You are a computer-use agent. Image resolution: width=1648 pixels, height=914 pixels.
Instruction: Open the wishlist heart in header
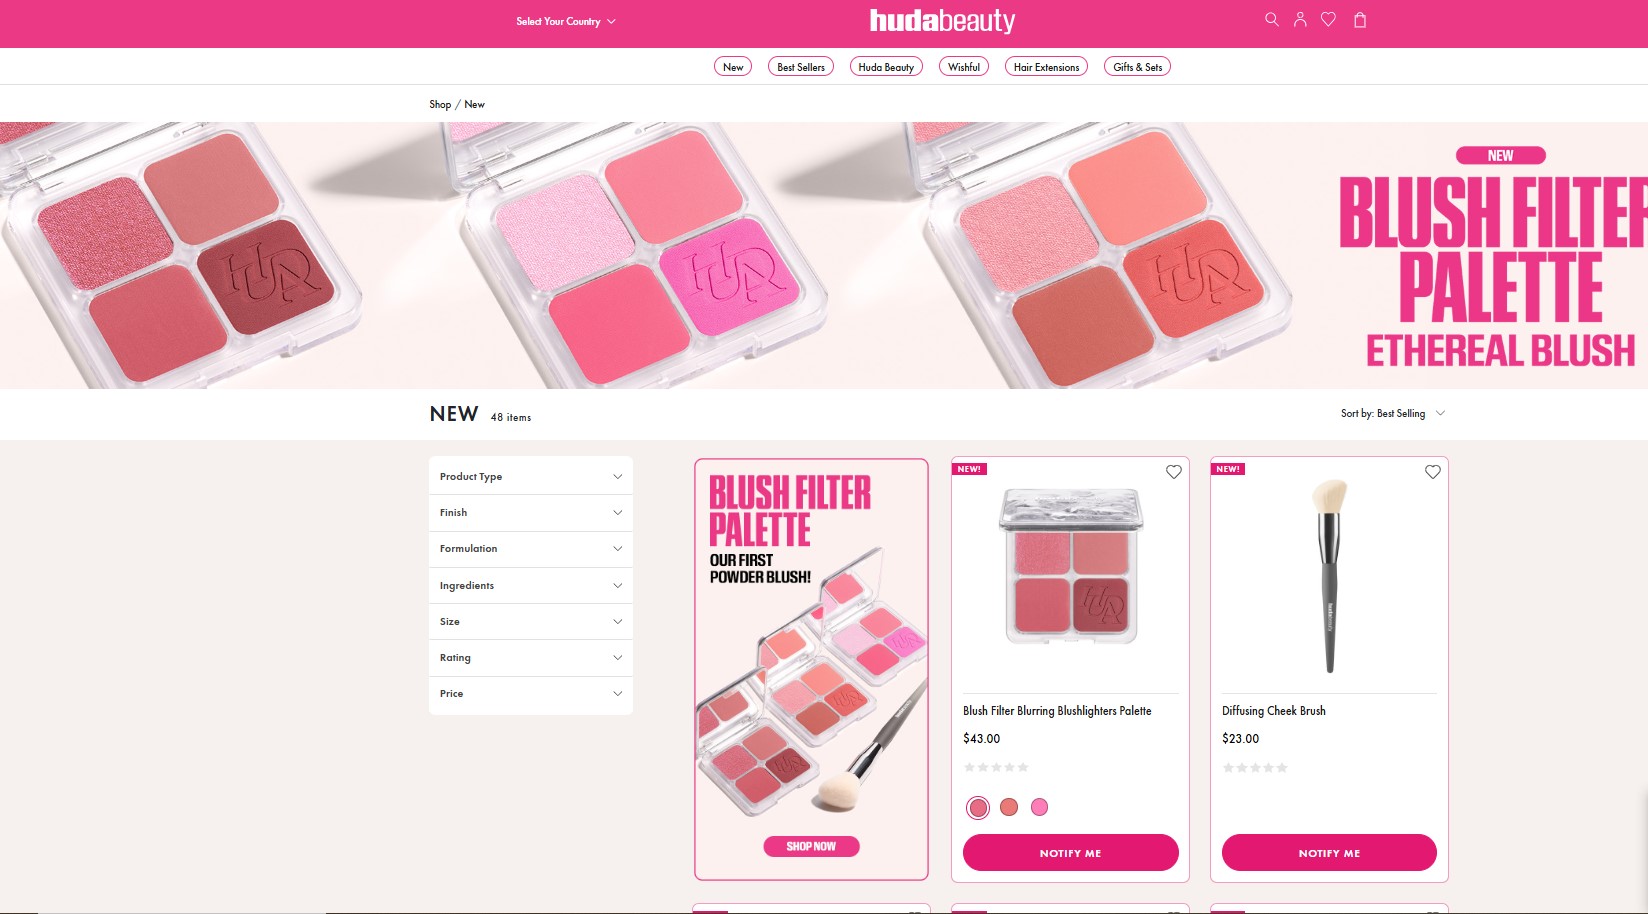(x=1328, y=19)
